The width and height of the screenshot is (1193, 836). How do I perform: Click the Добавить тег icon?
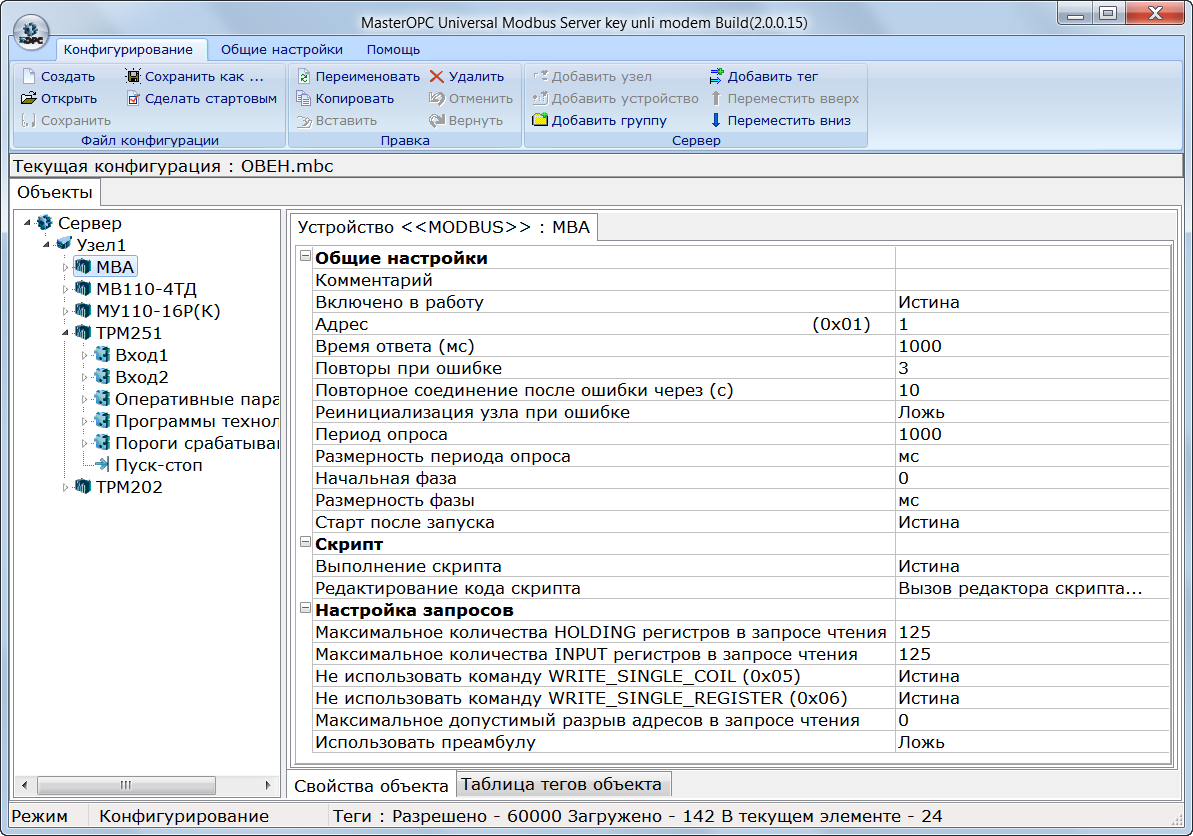[716, 76]
